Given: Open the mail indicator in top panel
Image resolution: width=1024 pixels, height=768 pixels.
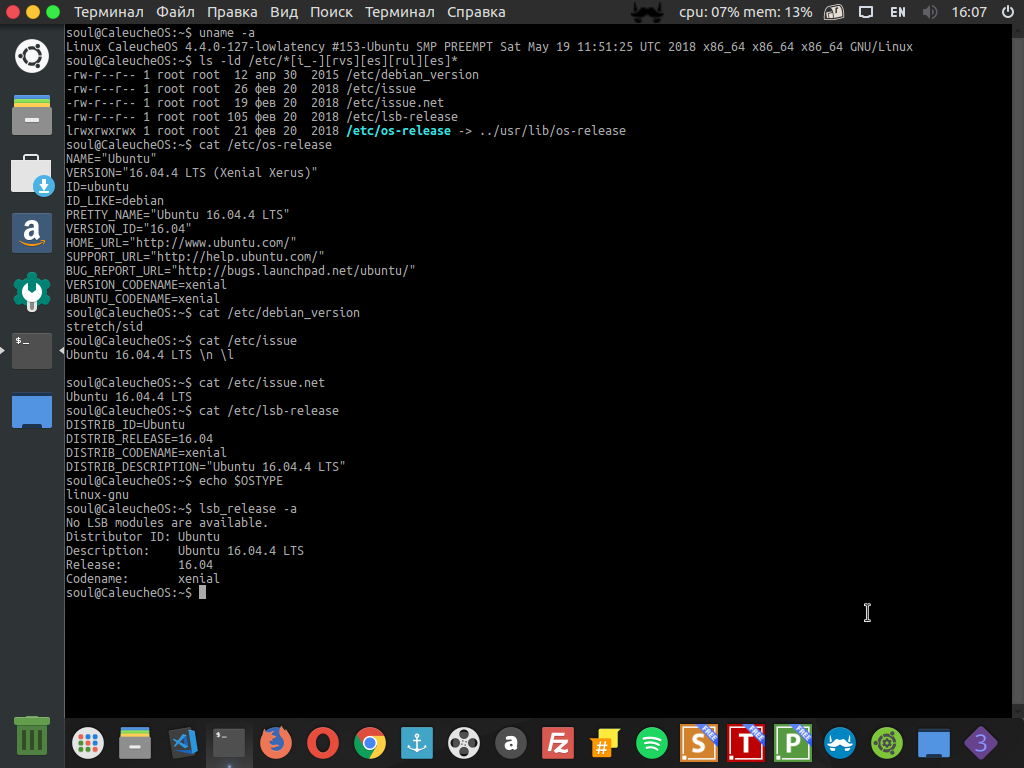Looking at the screenshot, I should (834, 12).
